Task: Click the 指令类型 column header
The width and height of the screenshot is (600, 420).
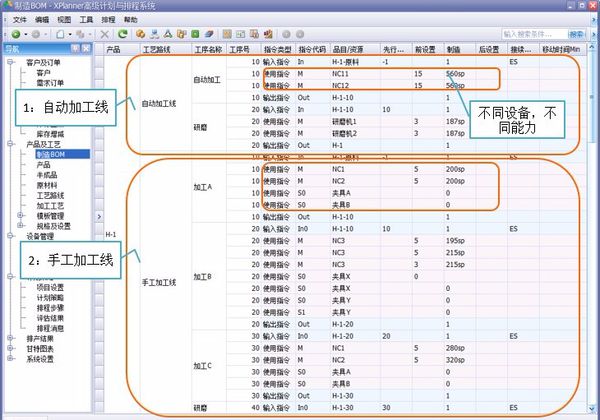Action: 278,49
